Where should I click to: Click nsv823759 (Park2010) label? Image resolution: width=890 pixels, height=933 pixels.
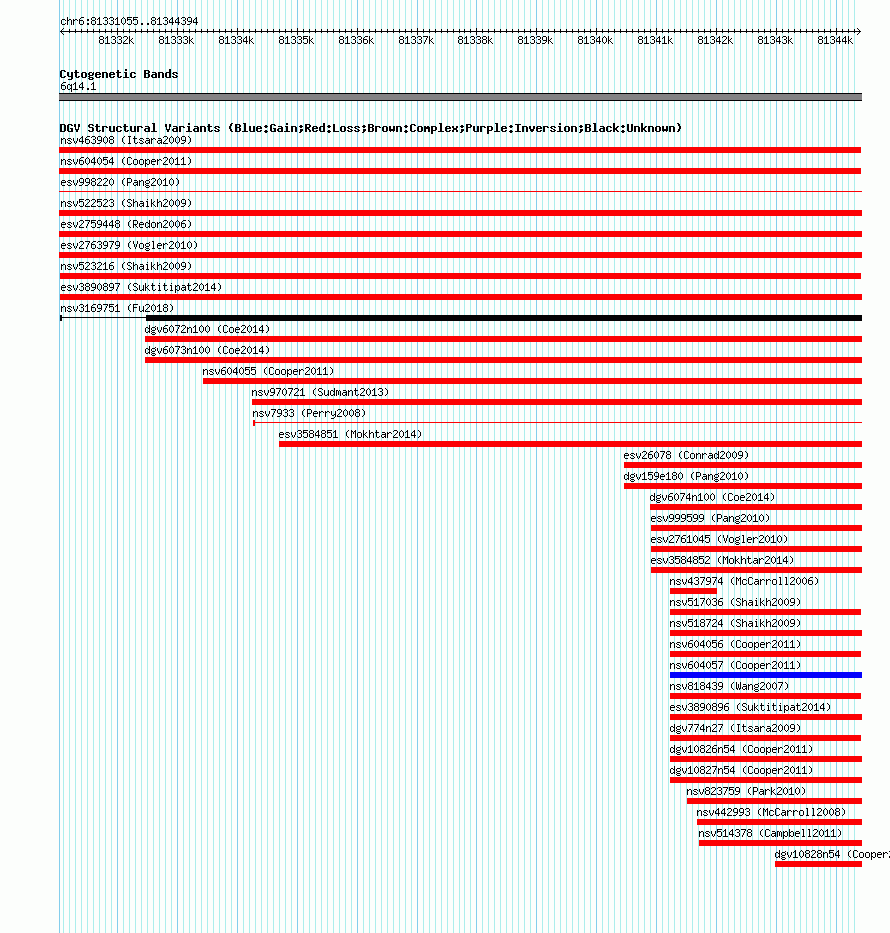tap(746, 791)
